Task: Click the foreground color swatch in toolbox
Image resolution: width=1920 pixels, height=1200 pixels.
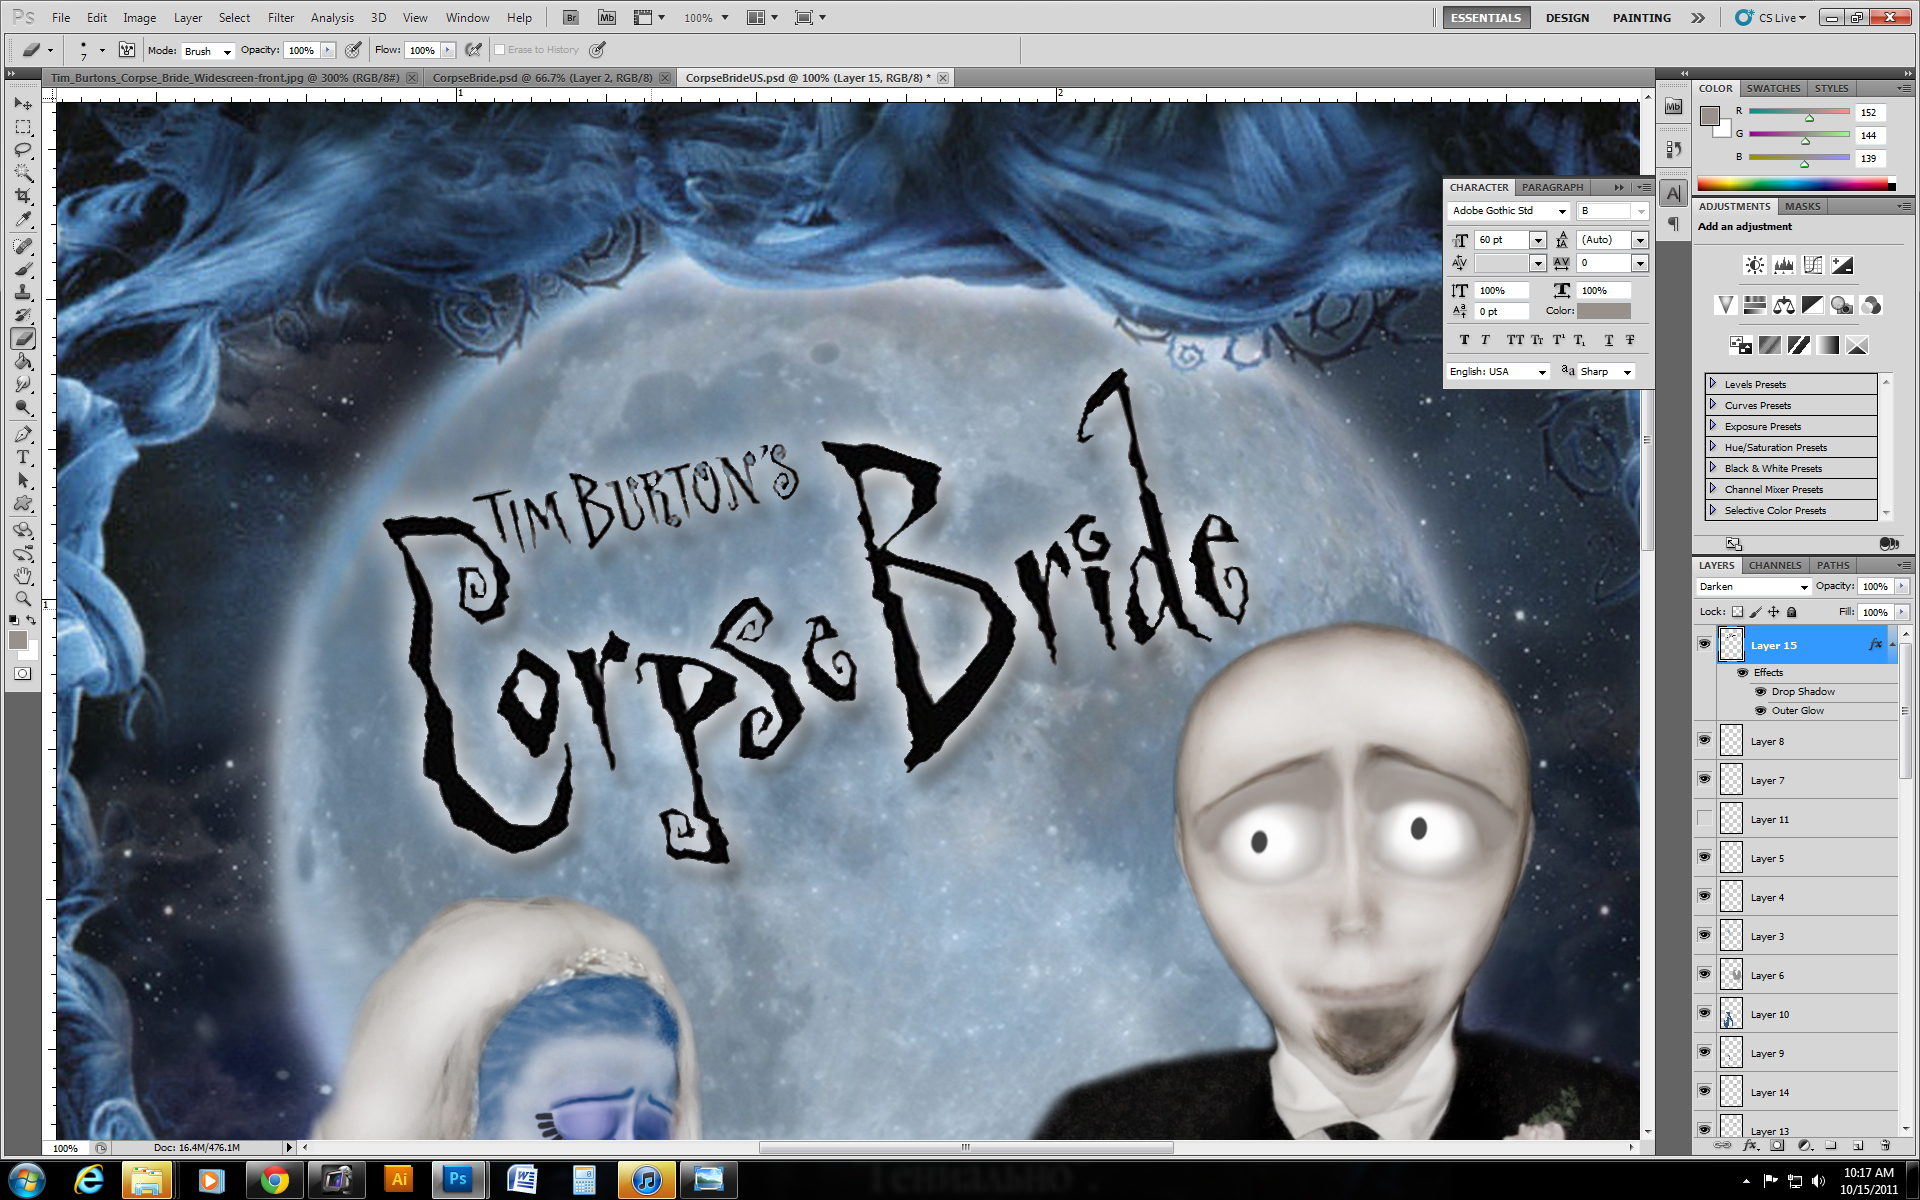Action: tap(18, 640)
